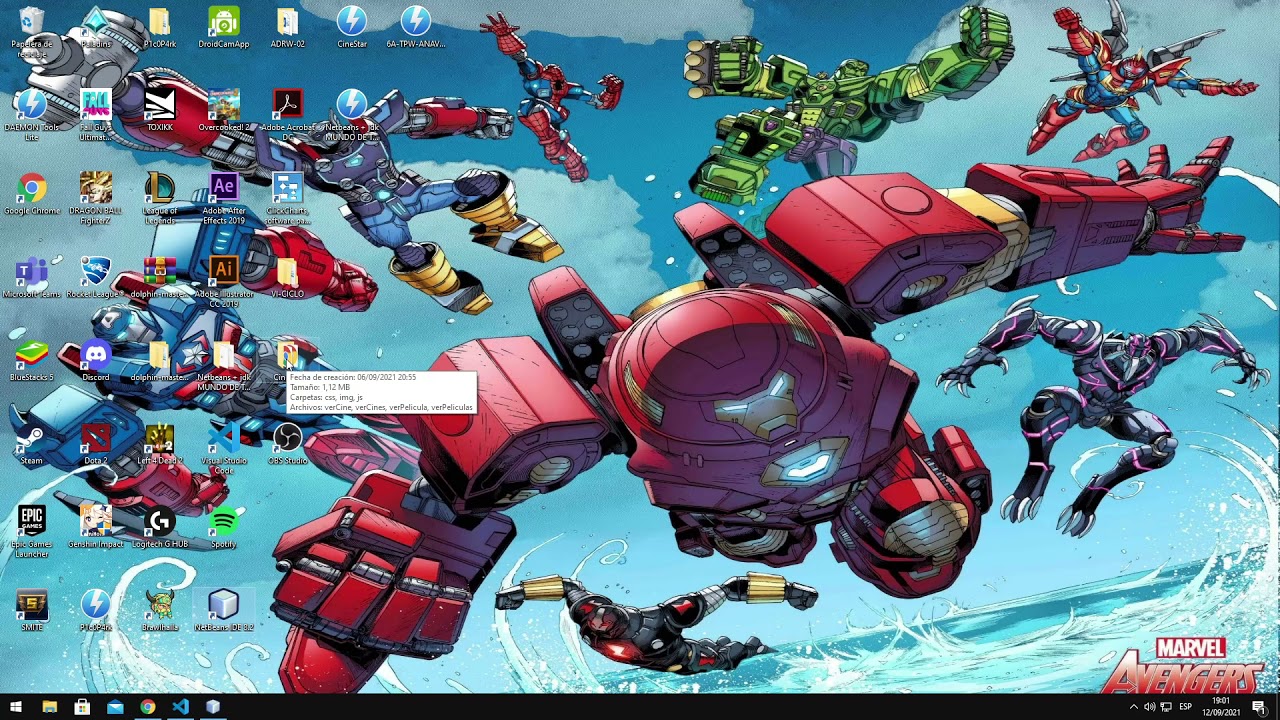
Task: Open Microsoft Store from the taskbar
Action: (x=82, y=707)
